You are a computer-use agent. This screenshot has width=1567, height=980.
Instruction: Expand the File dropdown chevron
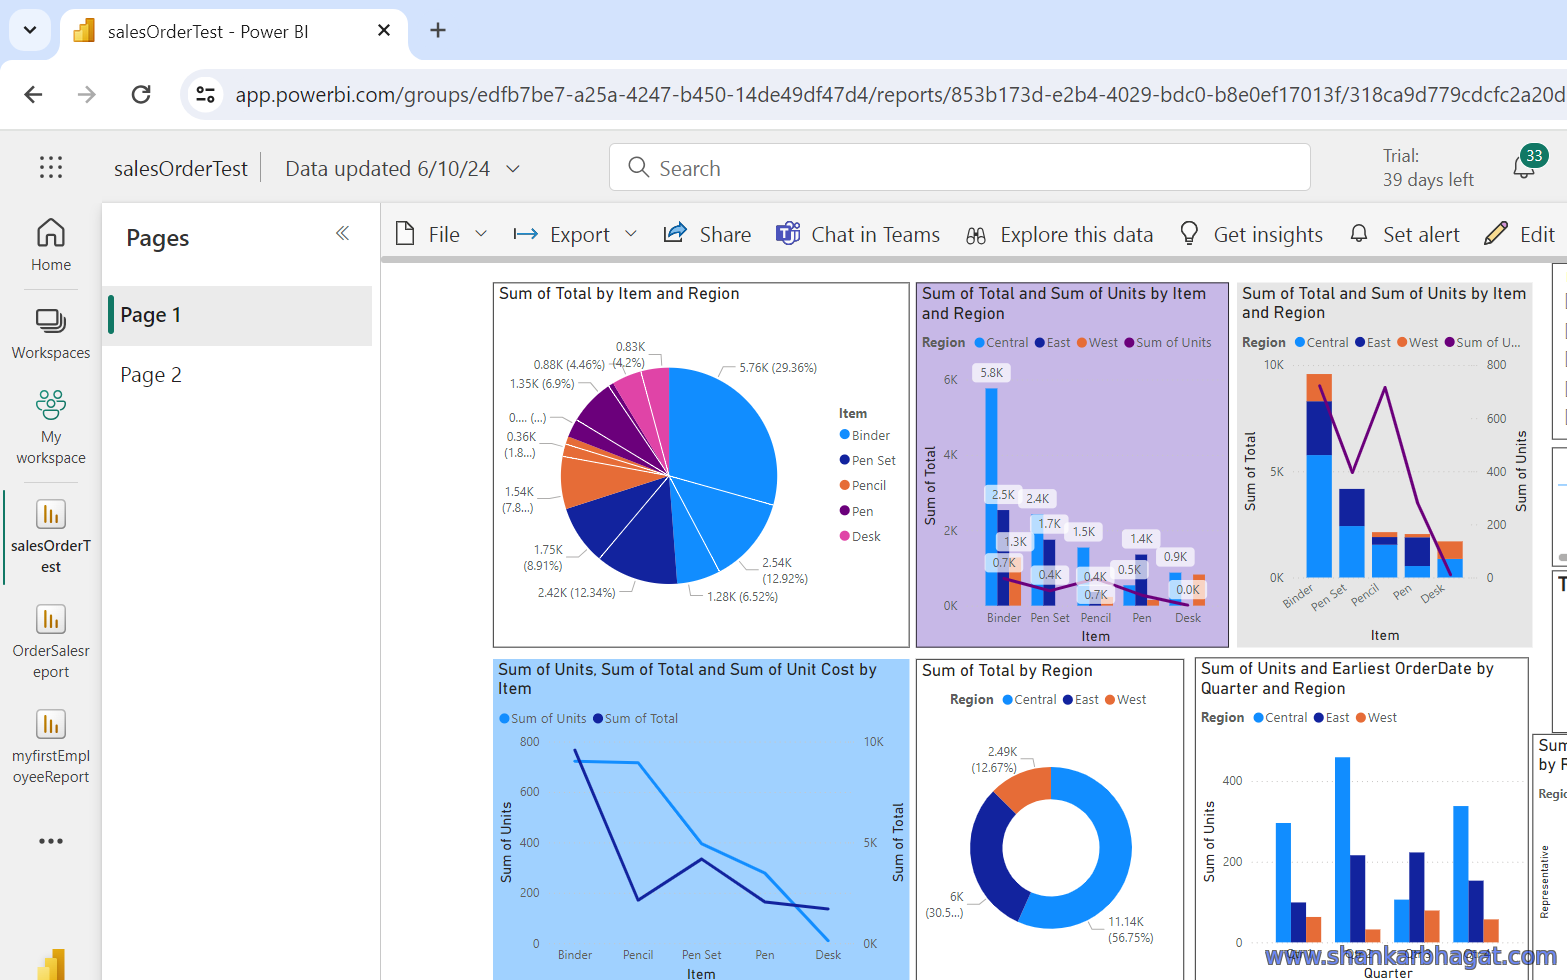pos(481,234)
